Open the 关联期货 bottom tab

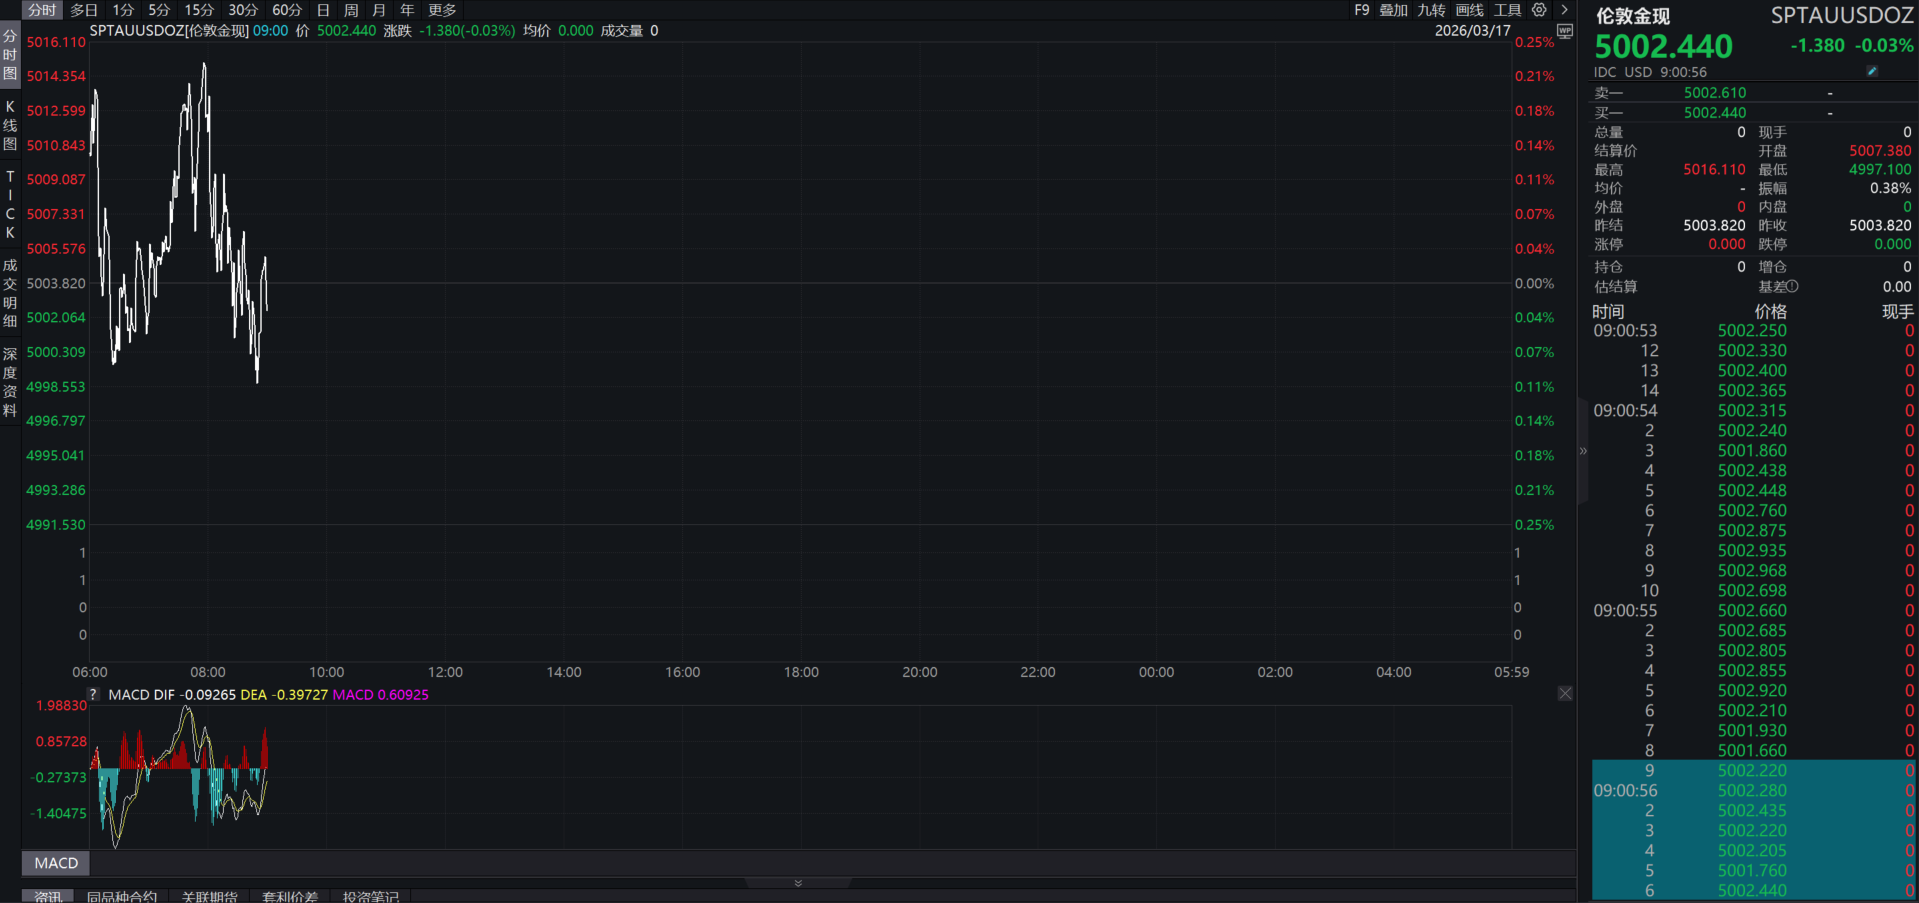[210, 896]
